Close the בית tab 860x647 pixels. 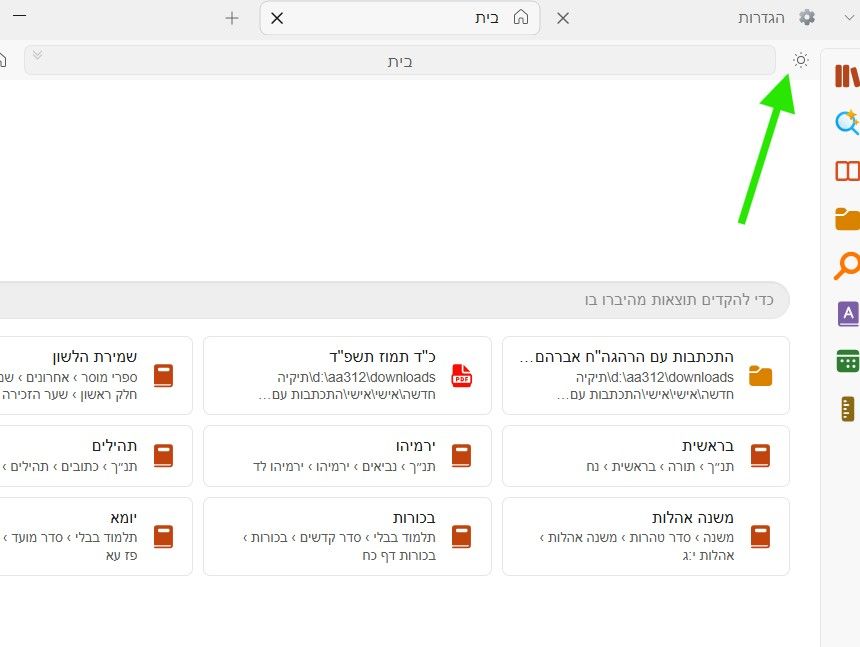click(x=277, y=19)
